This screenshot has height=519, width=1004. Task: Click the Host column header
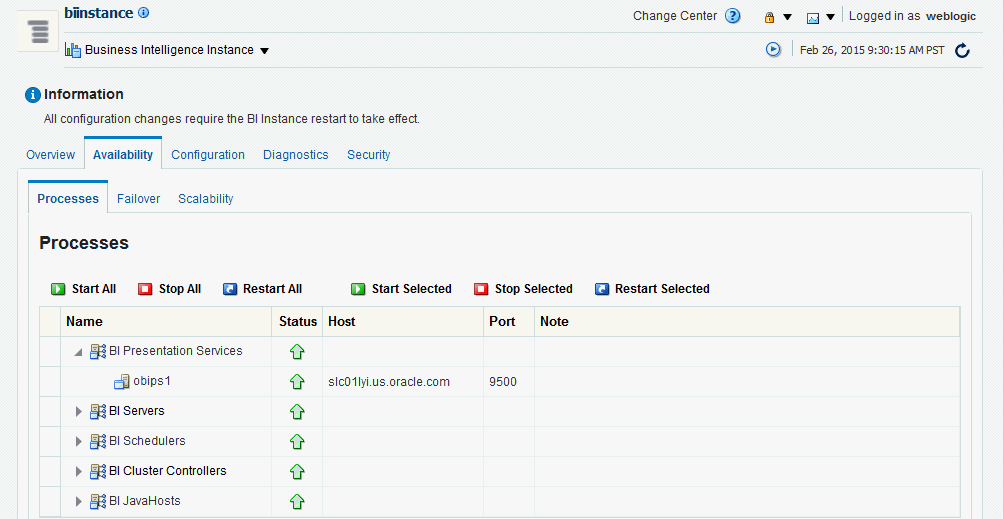pyautogui.click(x=403, y=322)
